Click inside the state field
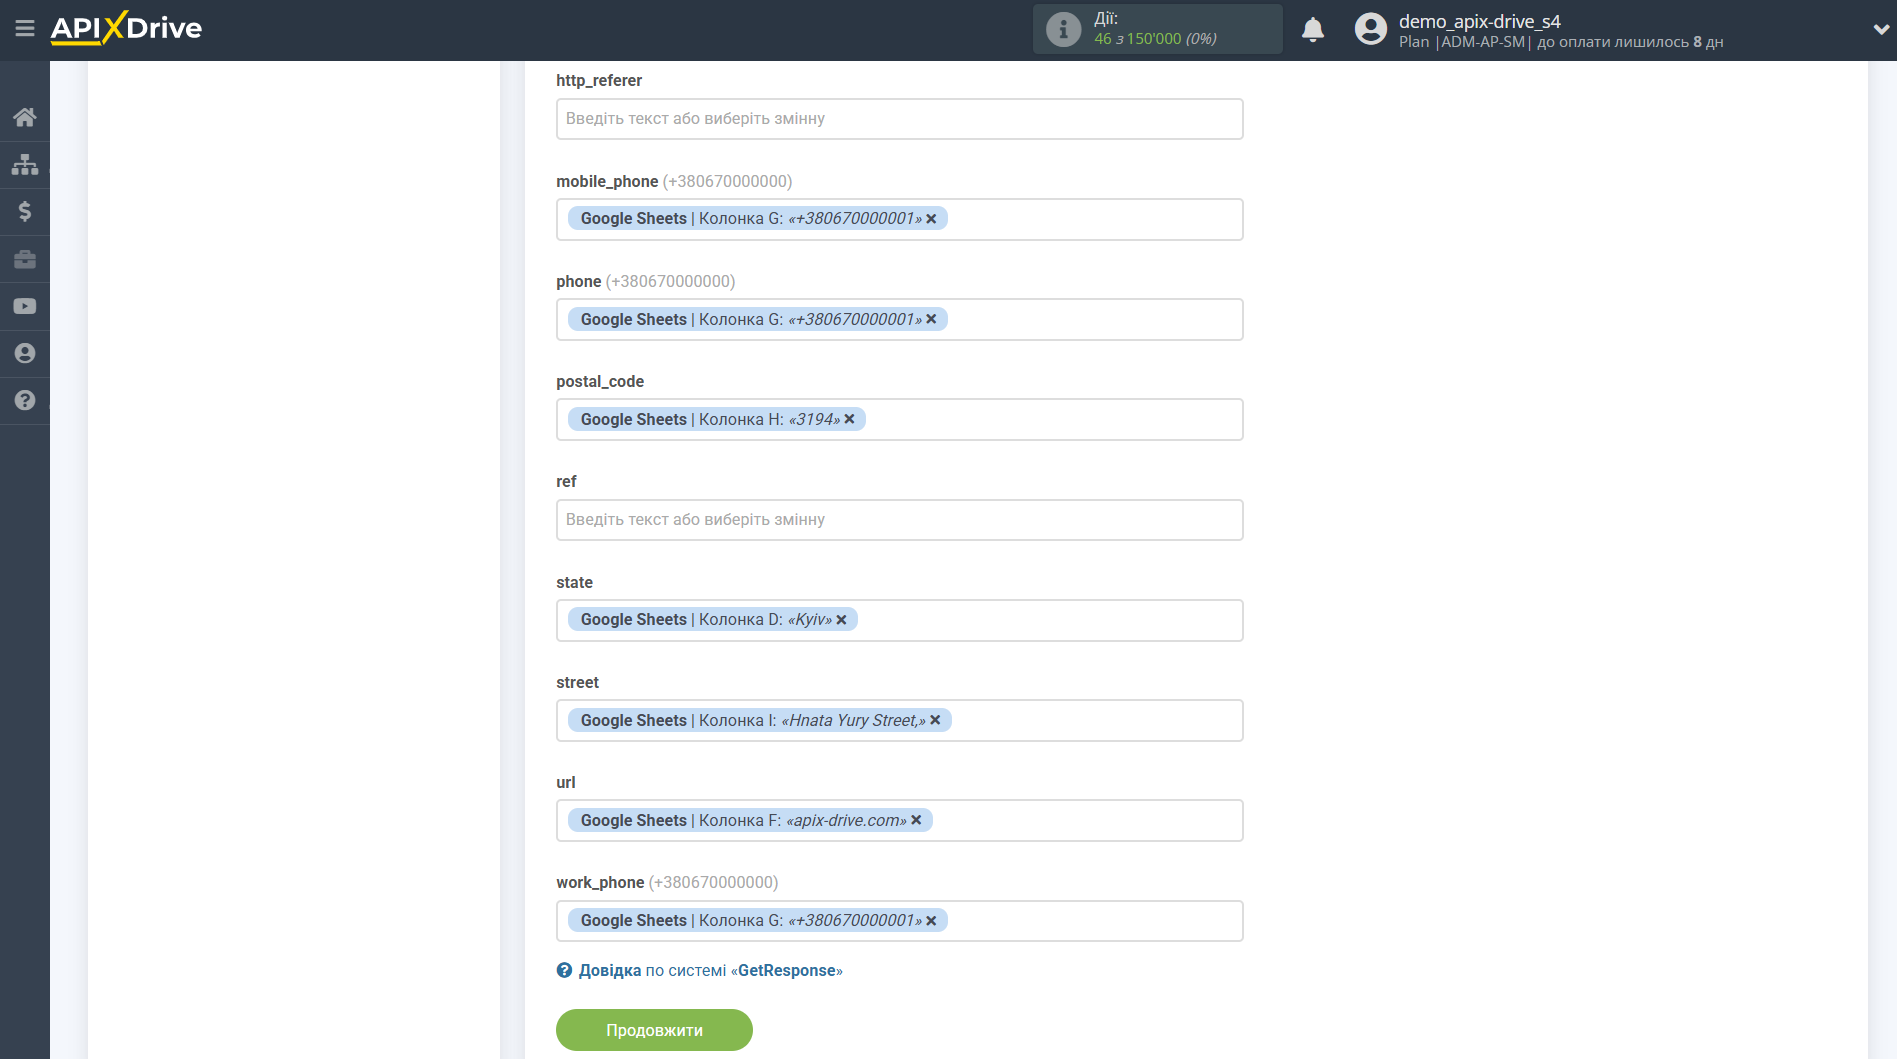 tap(899, 620)
